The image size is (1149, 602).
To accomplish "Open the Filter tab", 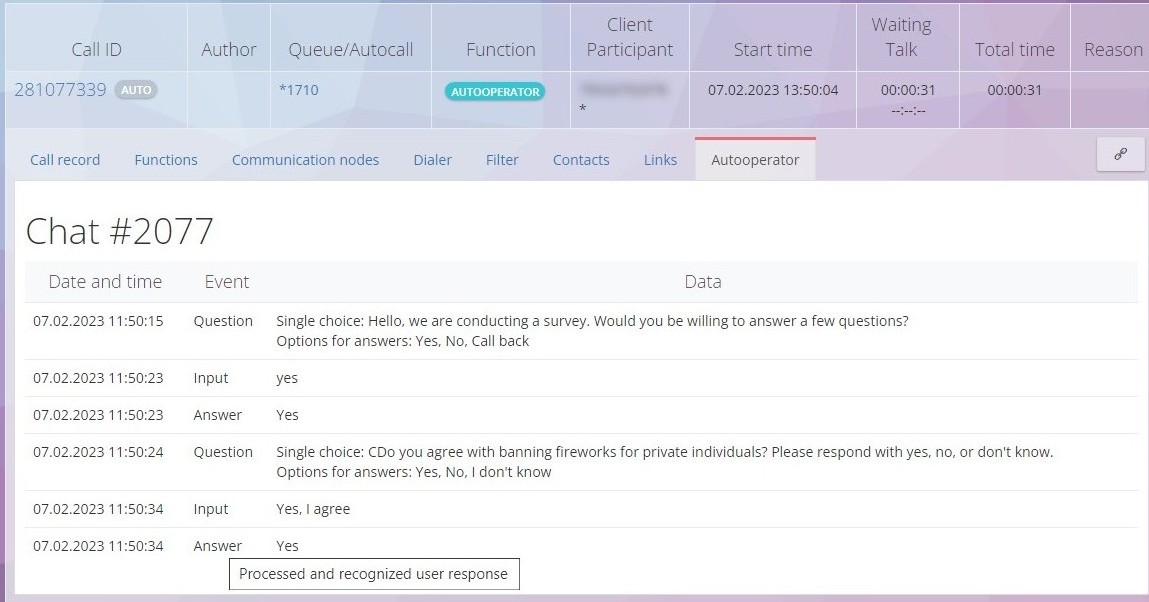I will click(x=502, y=159).
